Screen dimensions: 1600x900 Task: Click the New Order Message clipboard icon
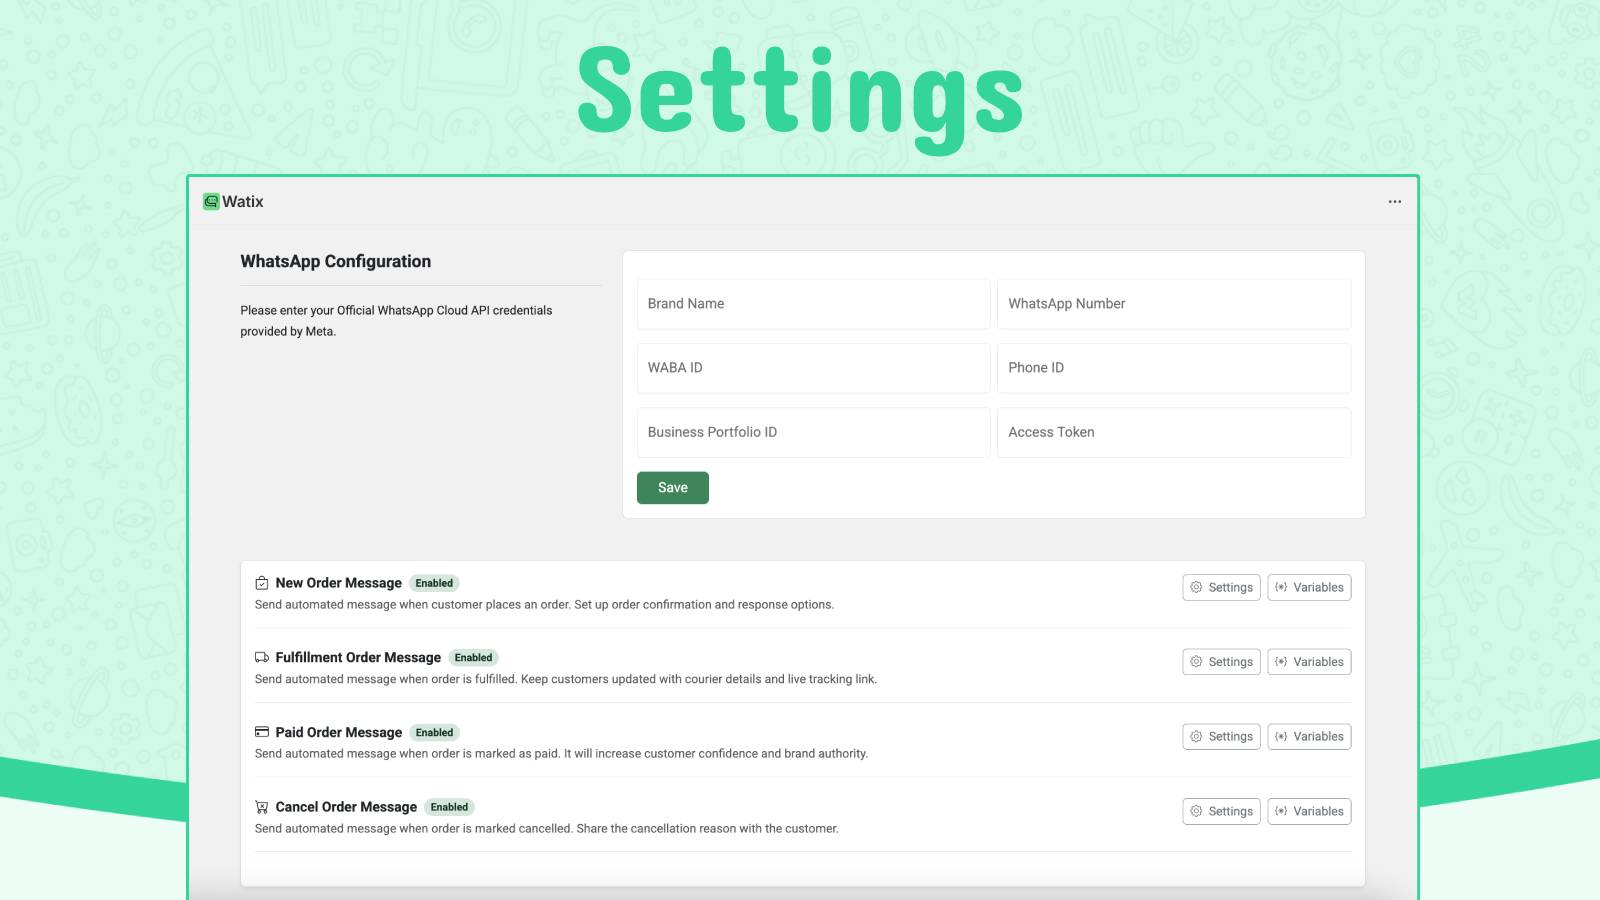pyautogui.click(x=262, y=583)
